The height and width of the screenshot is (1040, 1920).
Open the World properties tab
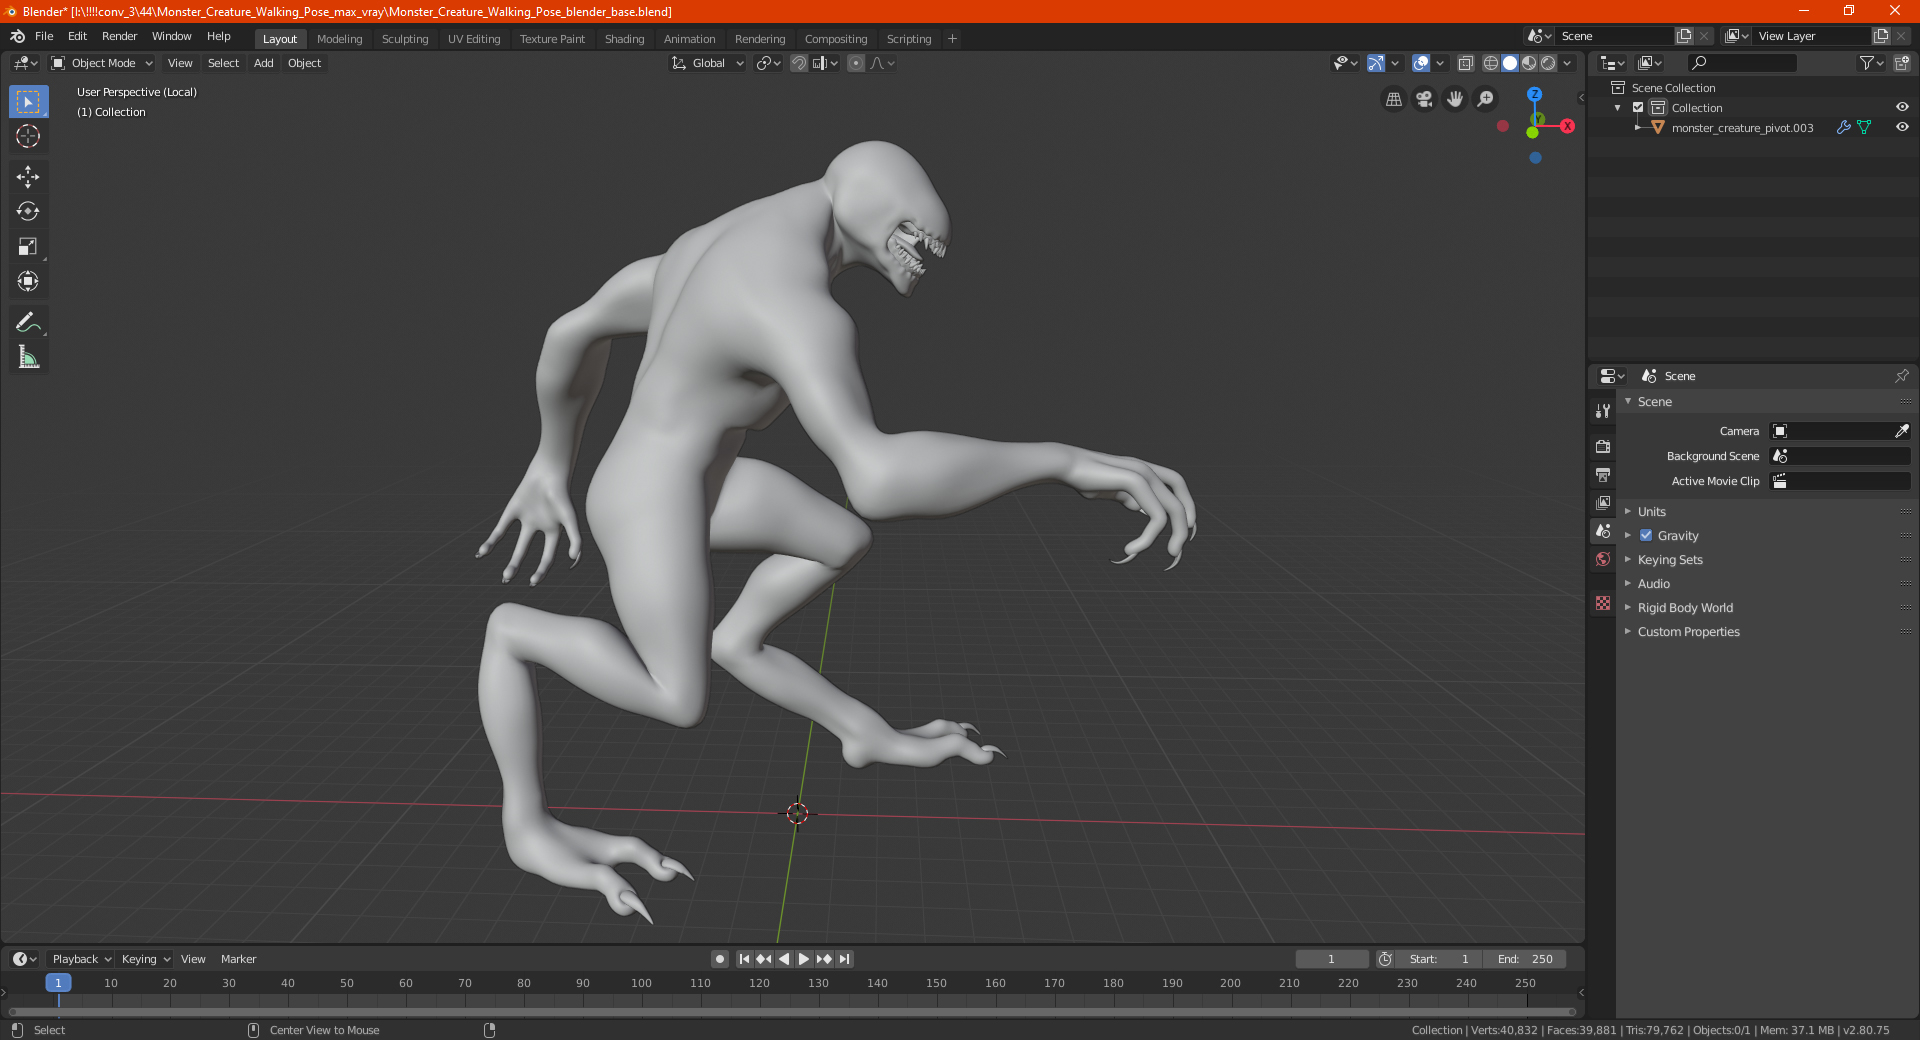pos(1603,559)
